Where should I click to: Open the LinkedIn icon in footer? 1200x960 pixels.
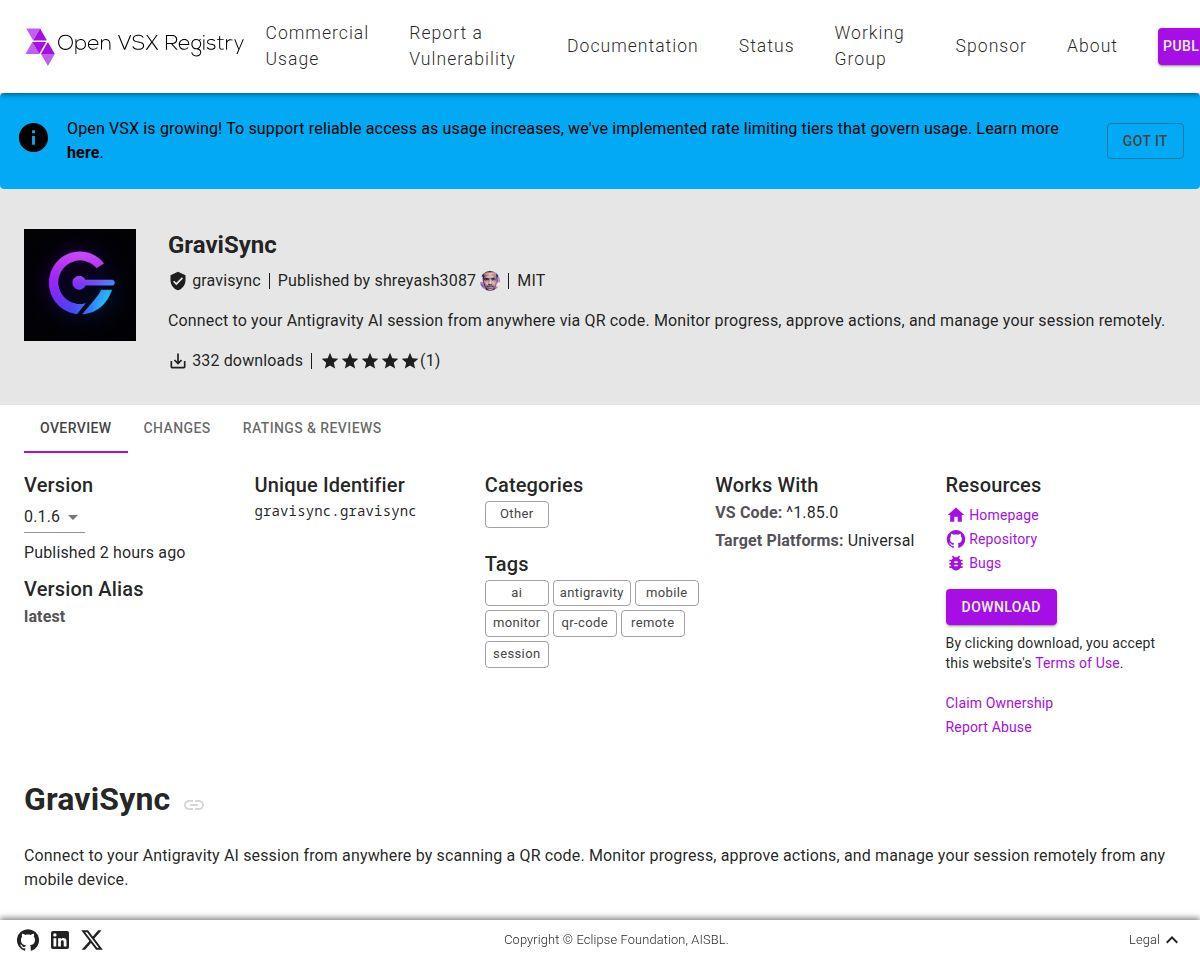(x=60, y=940)
